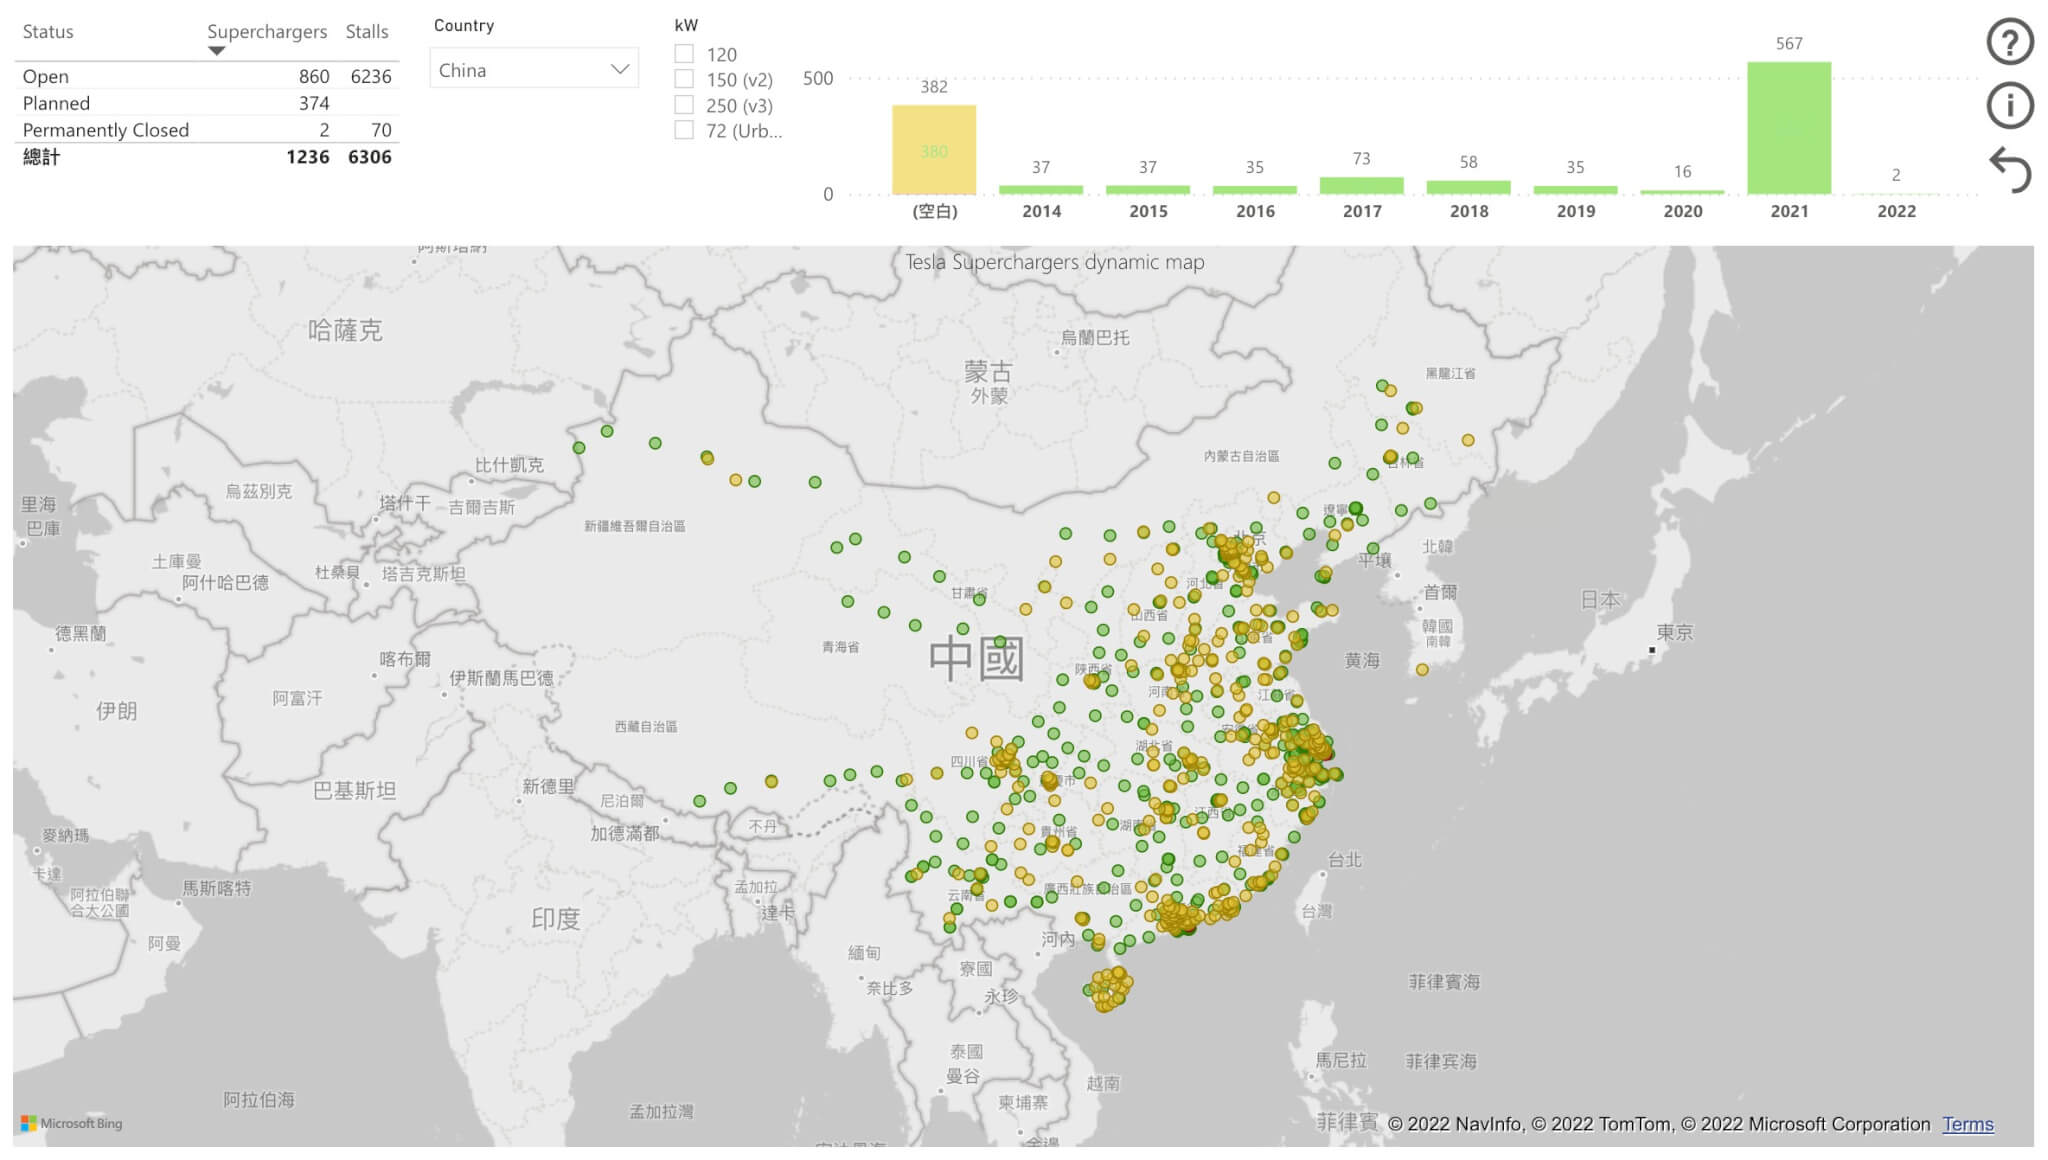
Task: Select the 2015 bar in chart
Action: coord(1148,189)
